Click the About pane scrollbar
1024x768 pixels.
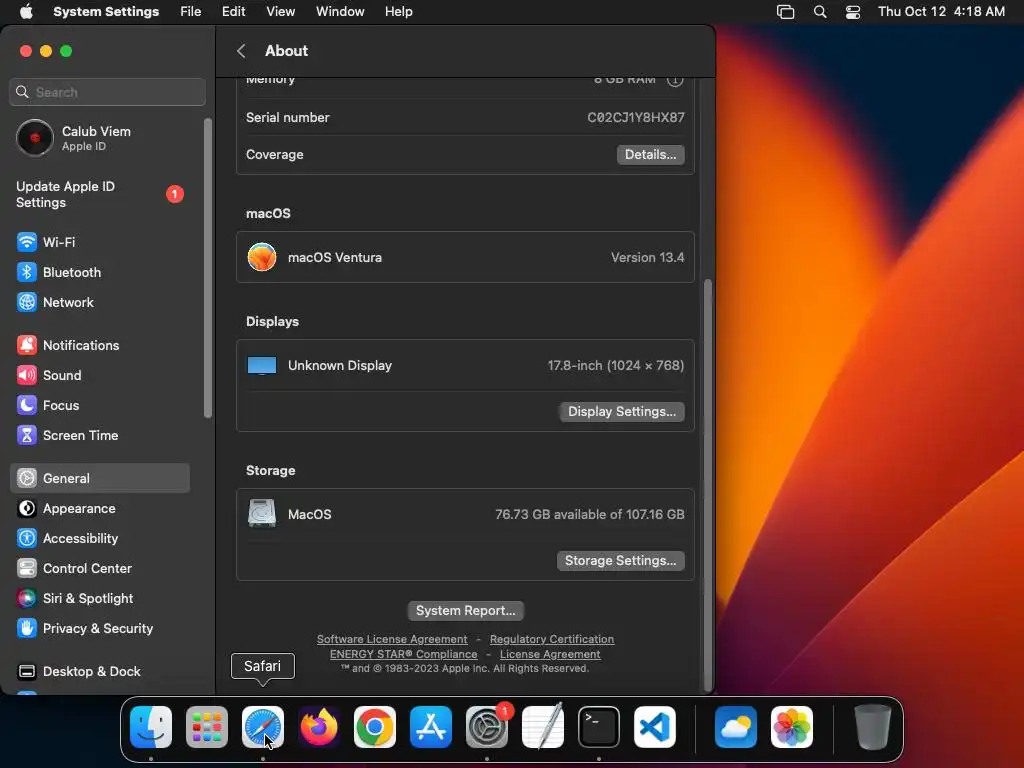pos(708,485)
